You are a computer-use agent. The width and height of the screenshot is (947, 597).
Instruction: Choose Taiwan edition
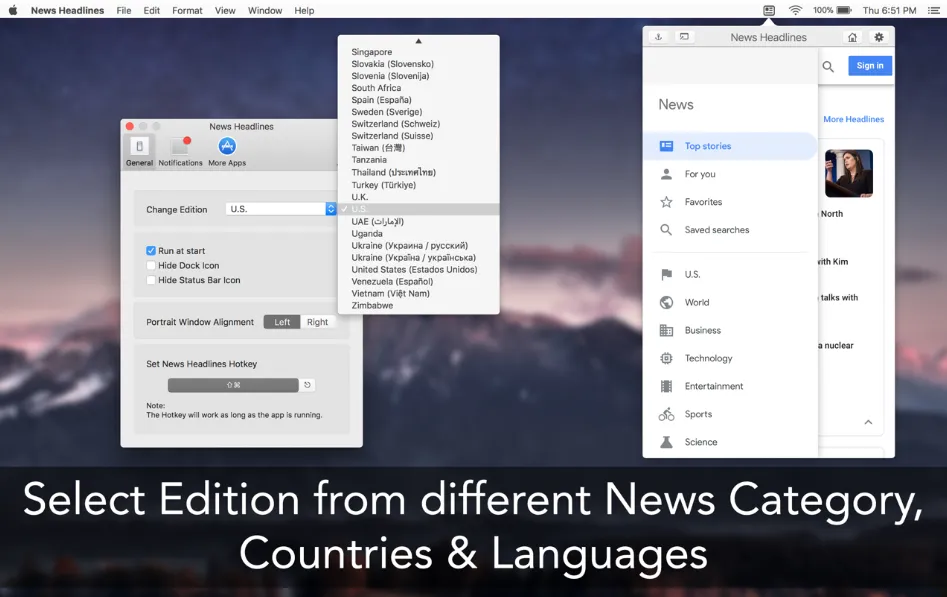[x=419, y=148]
